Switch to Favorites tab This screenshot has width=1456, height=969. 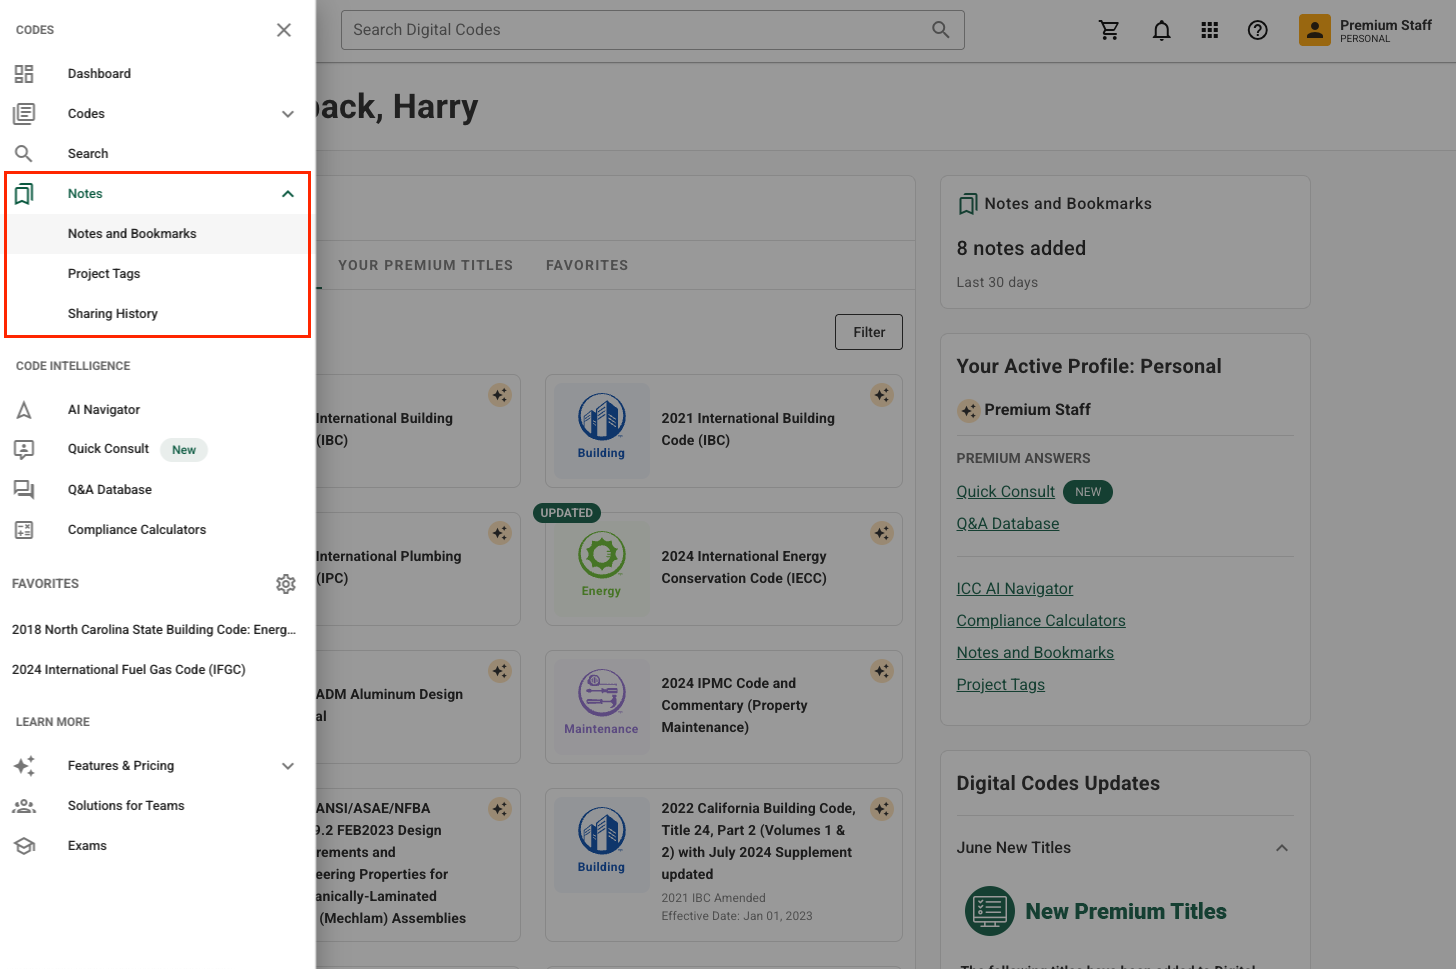tap(587, 265)
